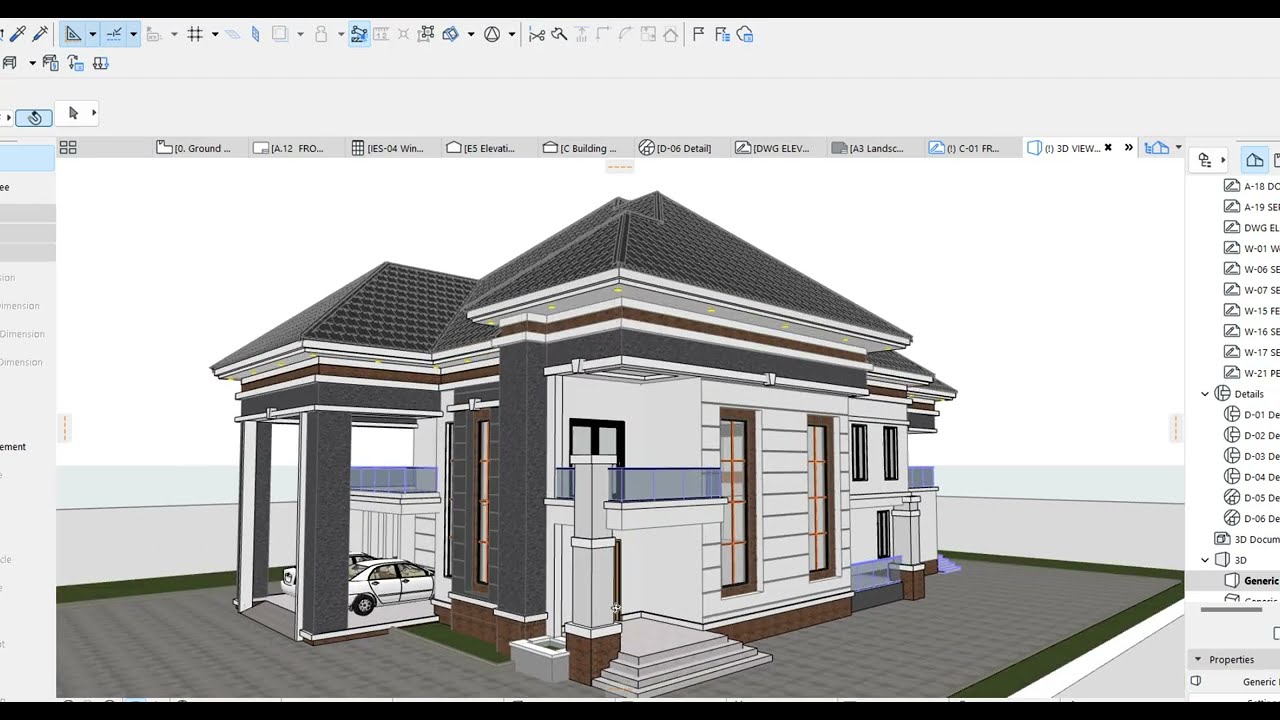The image size is (1280, 720).
Task: Click the flag markup icon
Action: pyautogui.click(x=698, y=34)
